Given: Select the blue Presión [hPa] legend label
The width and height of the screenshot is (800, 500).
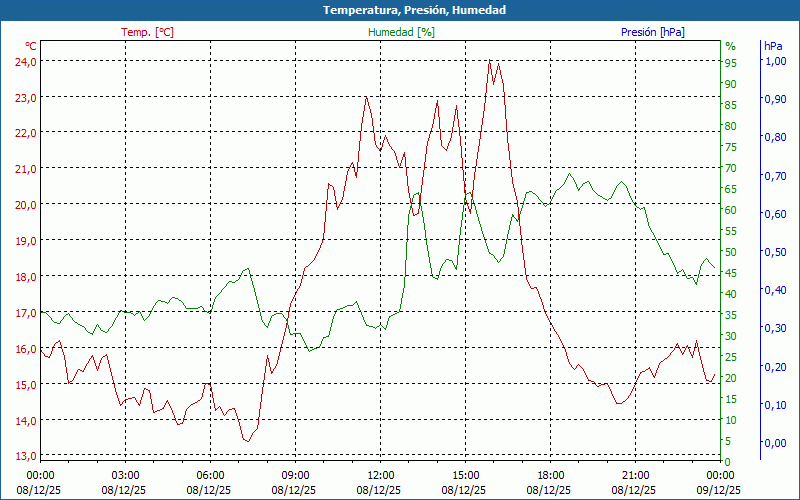Looking at the screenshot, I should 652,32.
